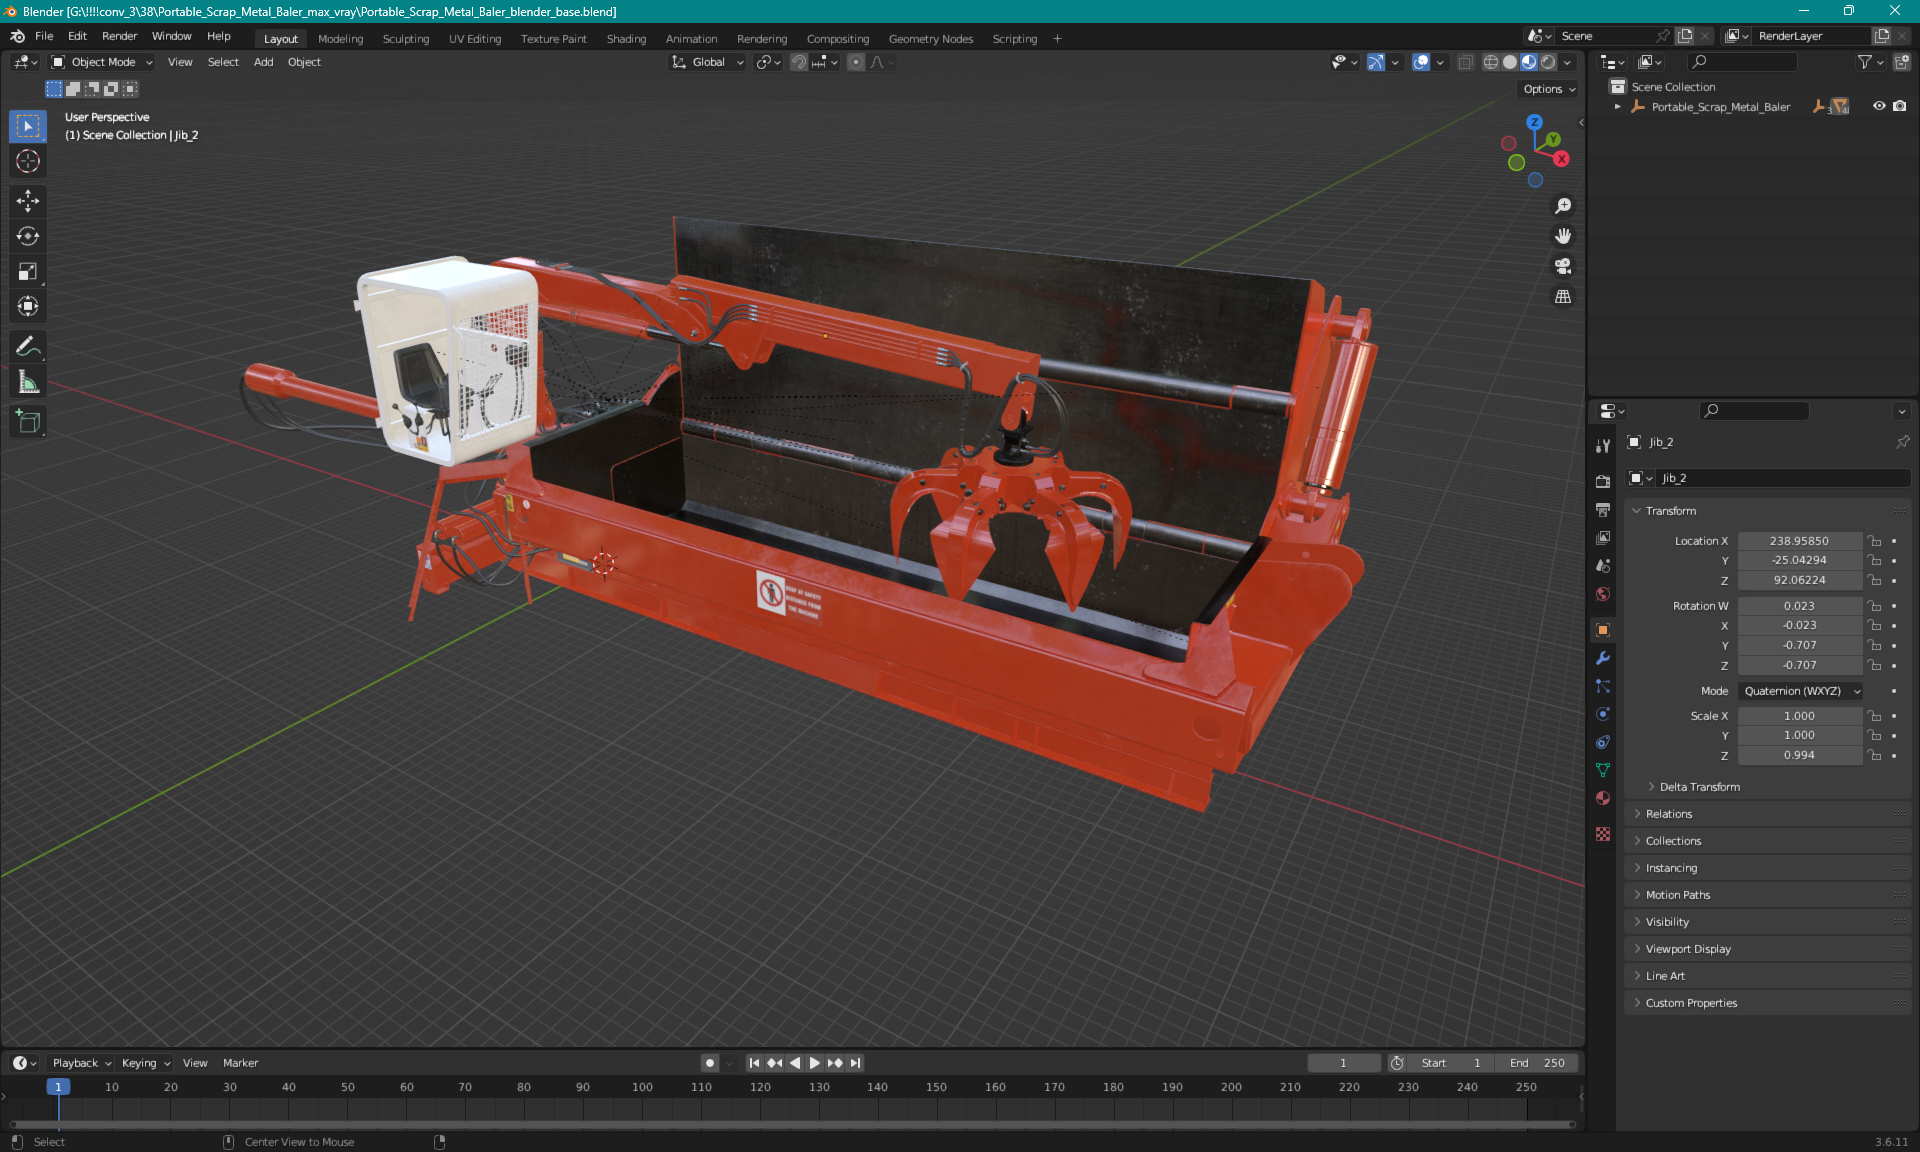The height and width of the screenshot is (1152, 1920).
Task: Open the Object Constraints tab
Action: click(x=1603, y=742)
